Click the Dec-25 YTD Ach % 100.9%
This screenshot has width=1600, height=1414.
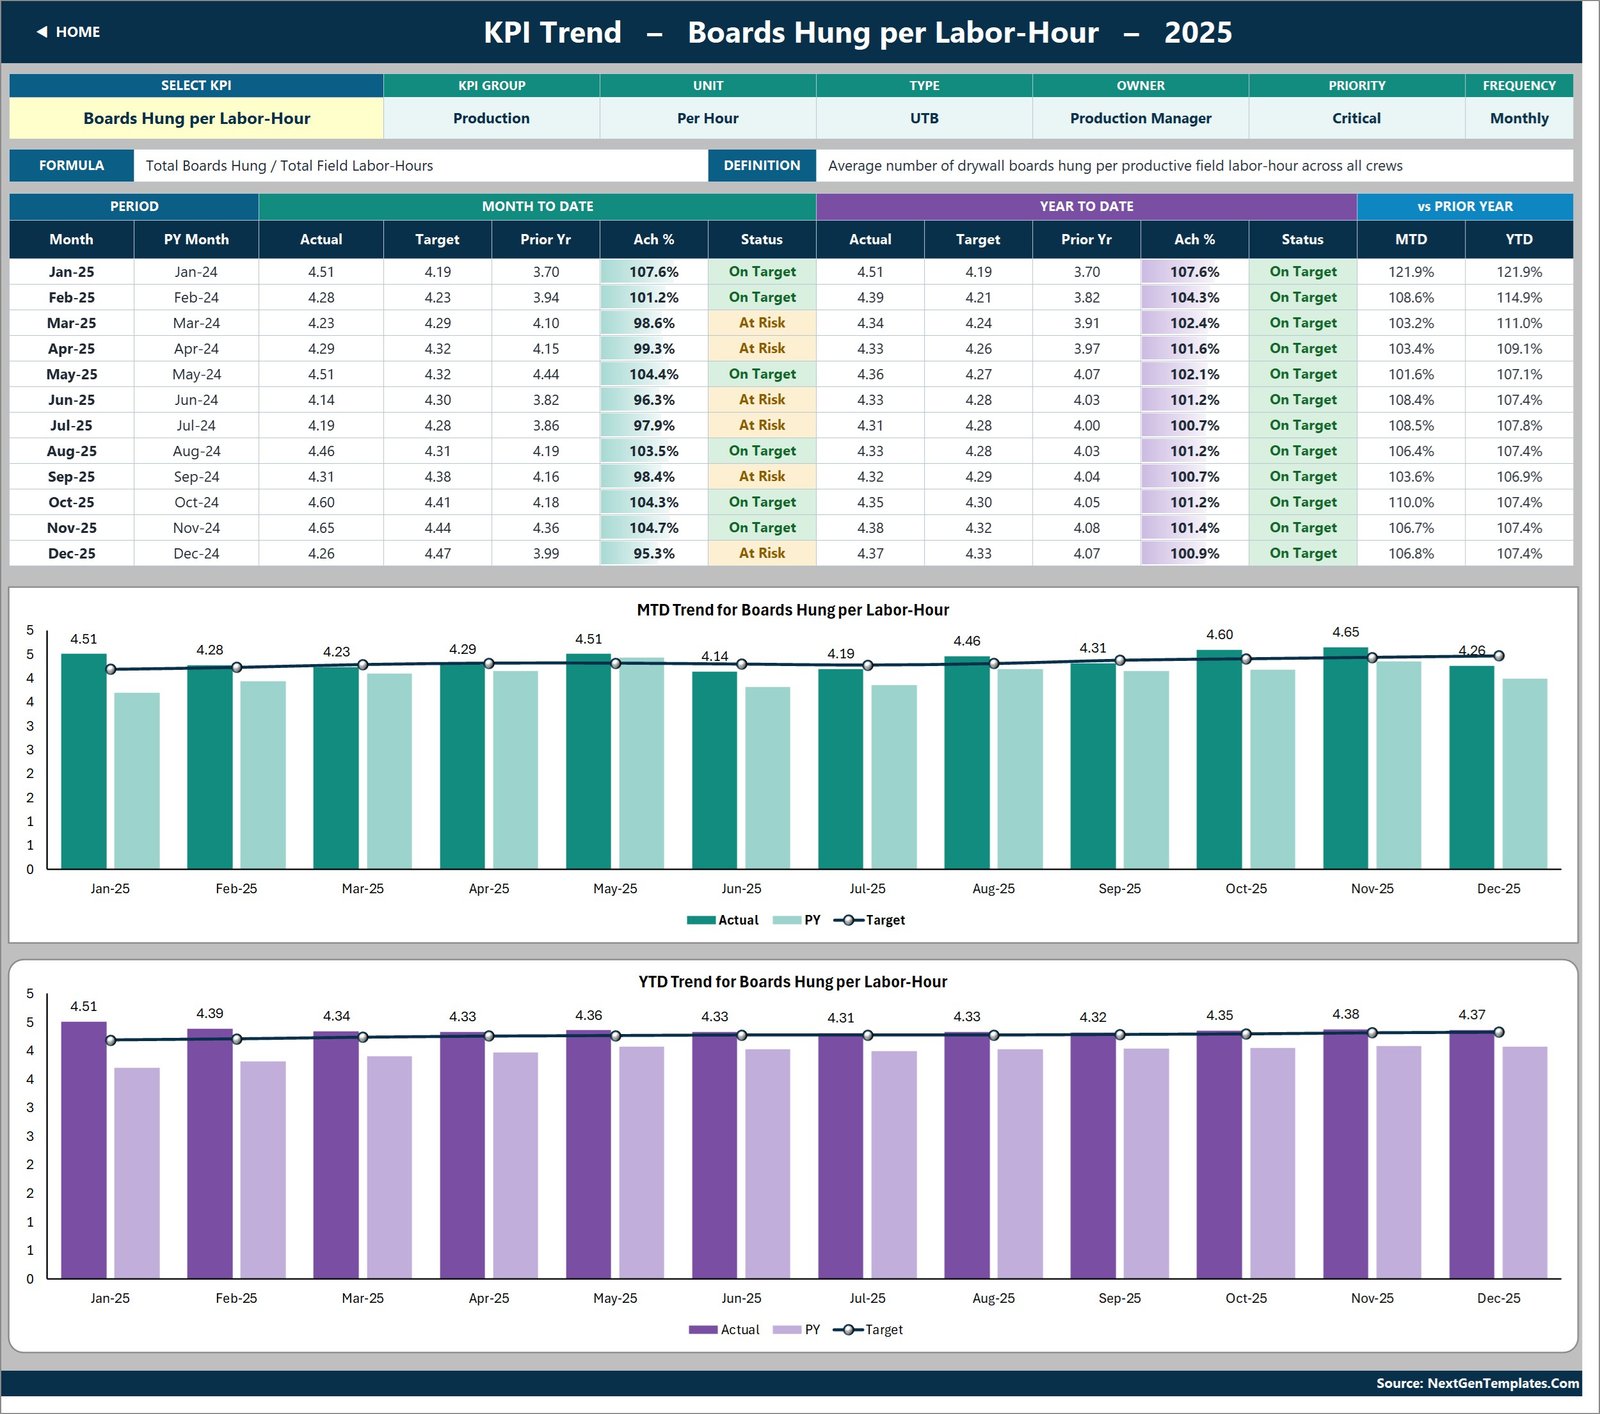click(1195, 553)
